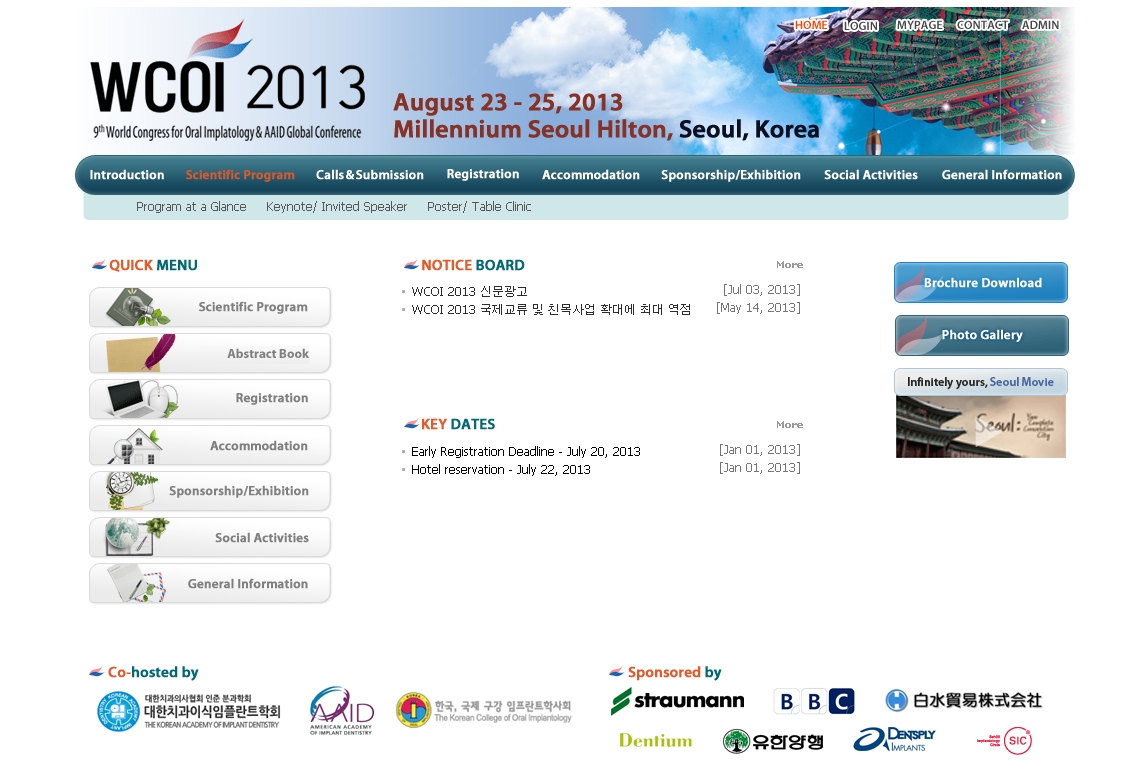The image size is (1145, 776).
Task: Click Abstract Book quick menu button
Action: 210,353
